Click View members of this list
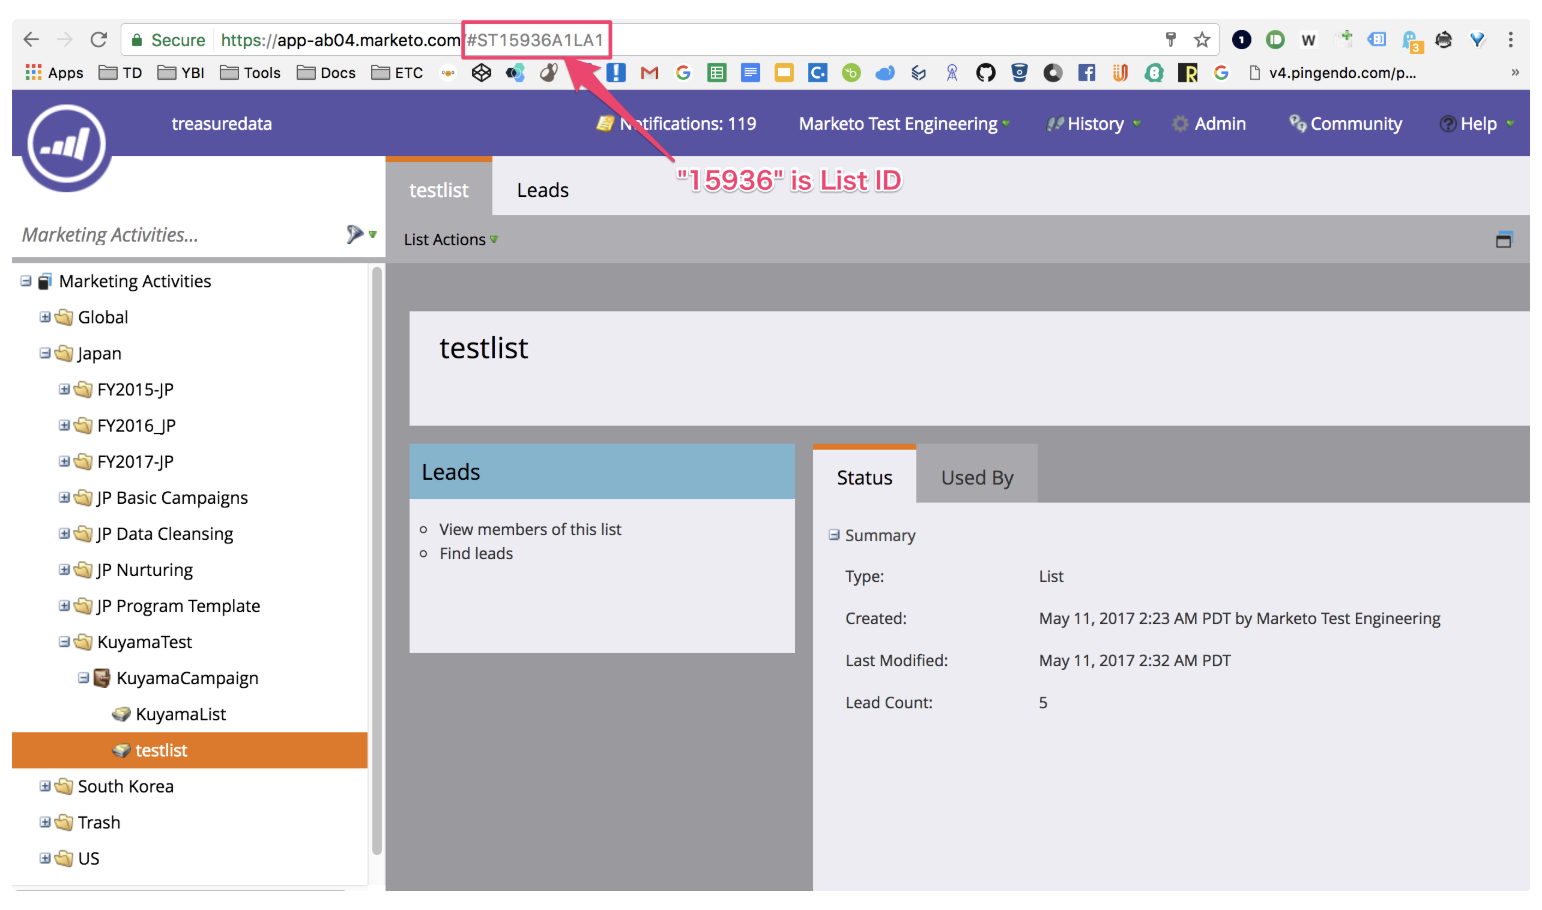The height and width of the screenshot is (910, 1542). coord(530,529)
